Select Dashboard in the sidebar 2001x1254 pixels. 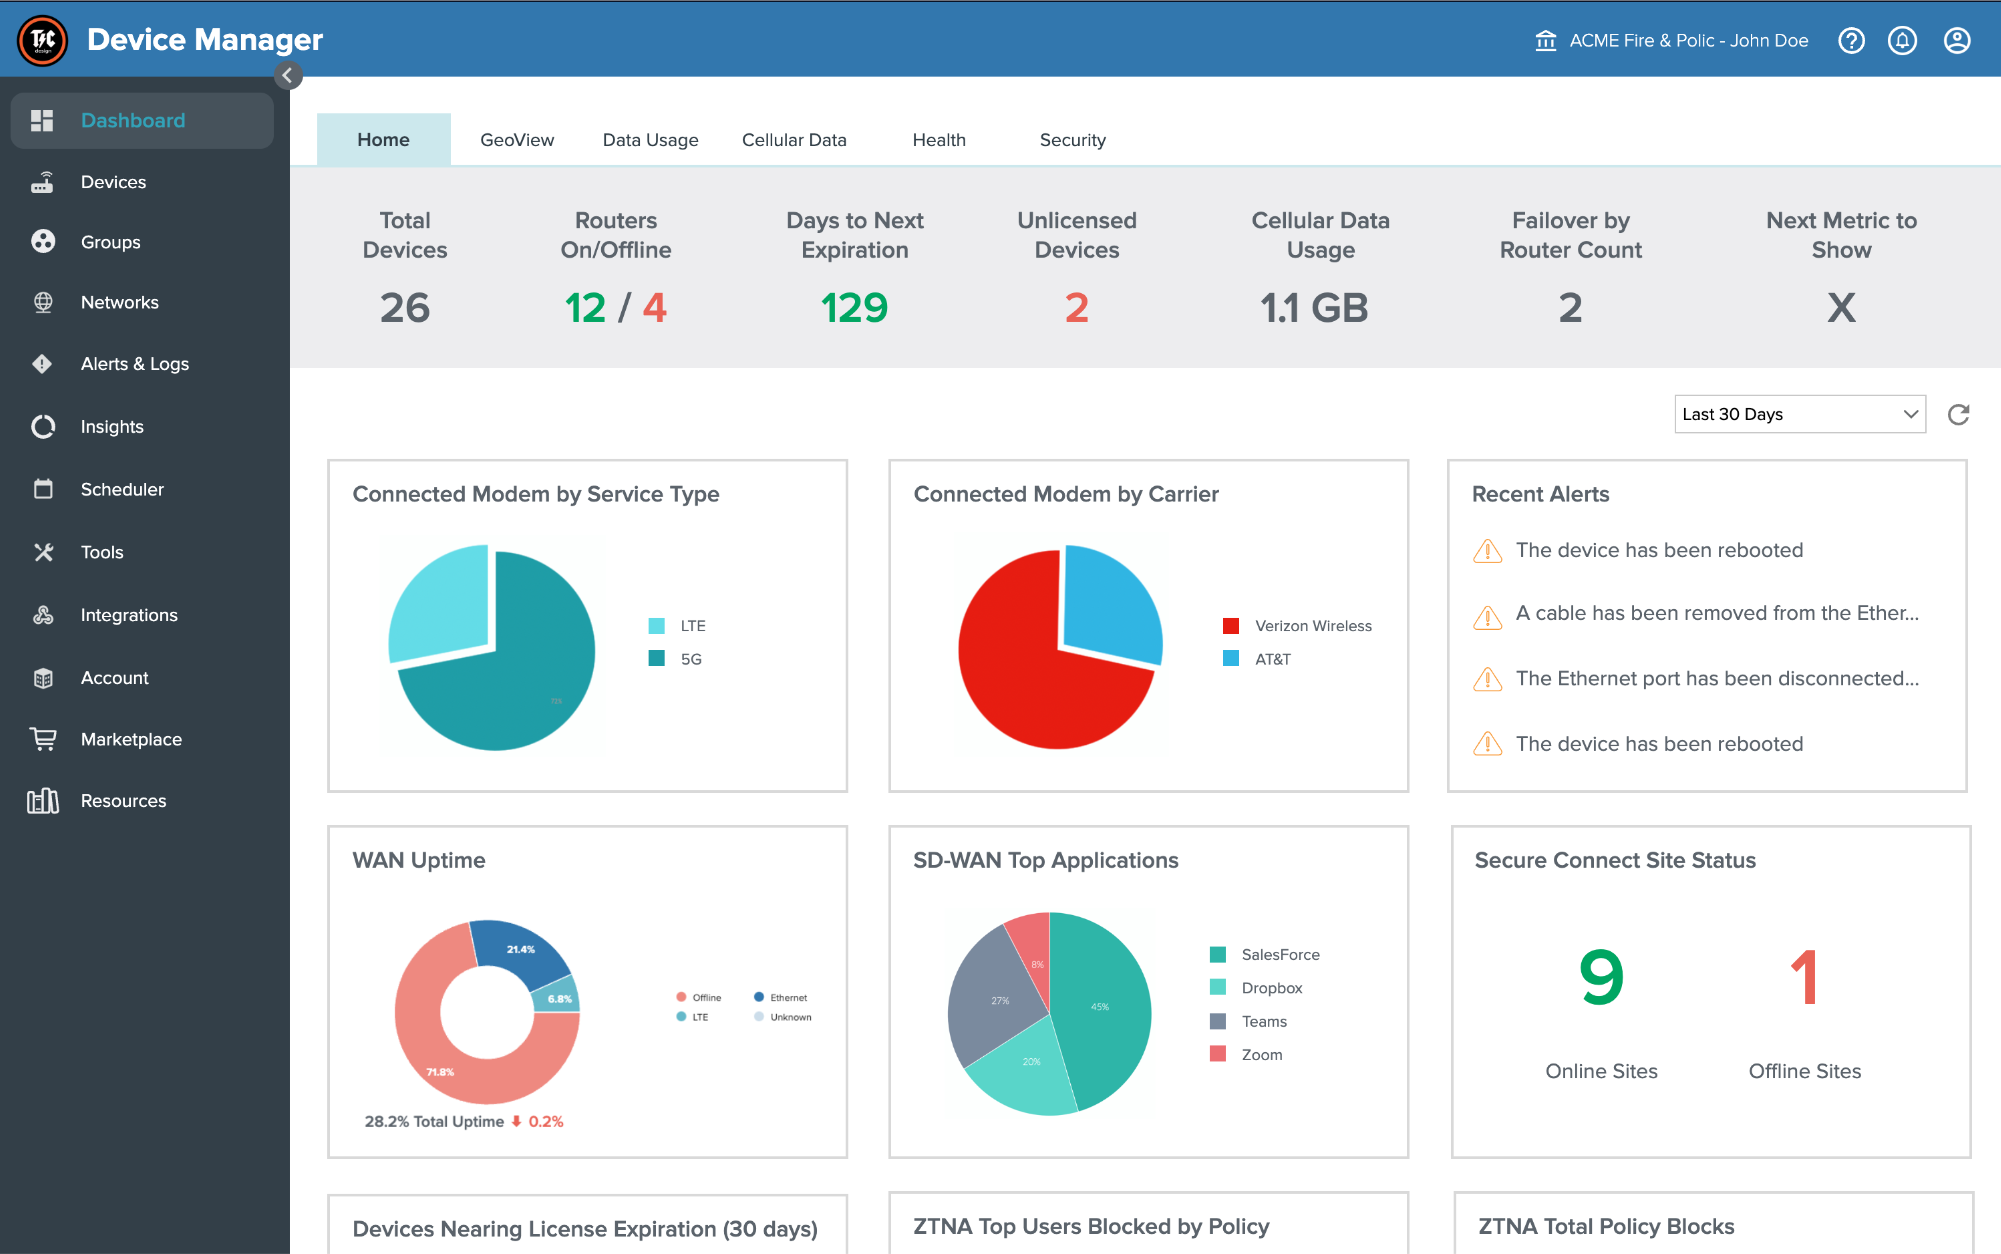pyautogui.click(x=142, y=120)
